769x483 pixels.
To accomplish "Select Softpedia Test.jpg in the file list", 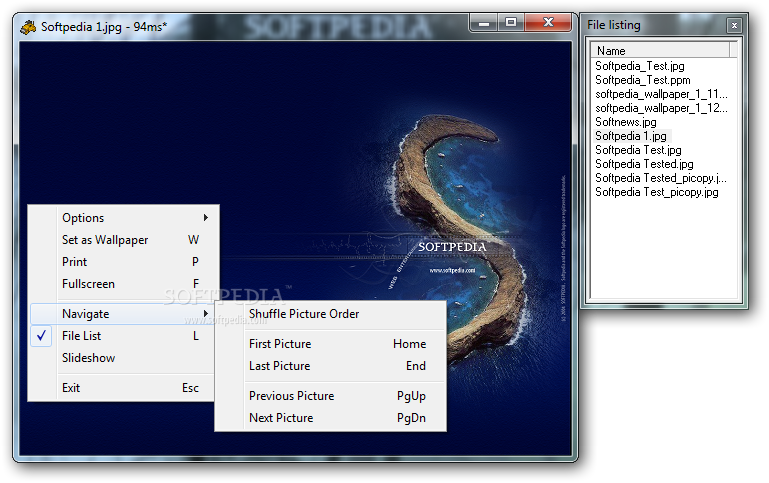I will tap(638, 150).
